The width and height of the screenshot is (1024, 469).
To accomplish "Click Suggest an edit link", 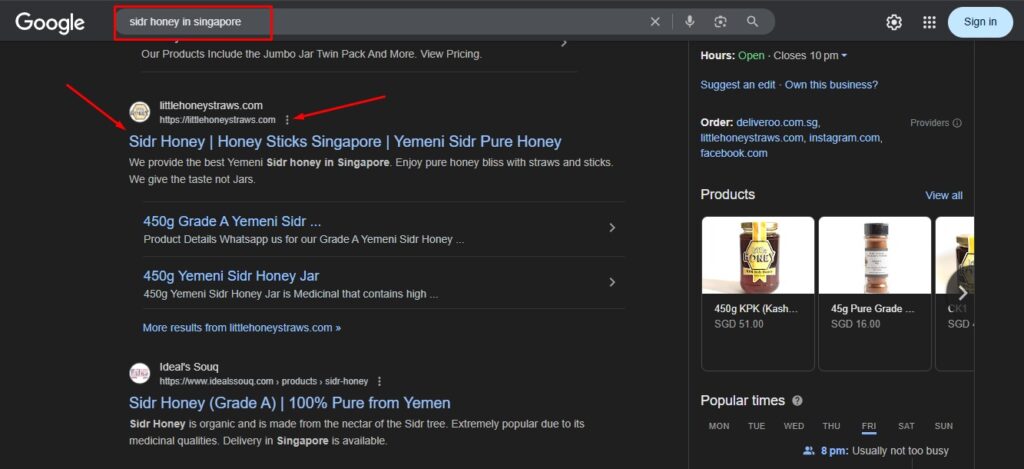I will click(738, 85).
